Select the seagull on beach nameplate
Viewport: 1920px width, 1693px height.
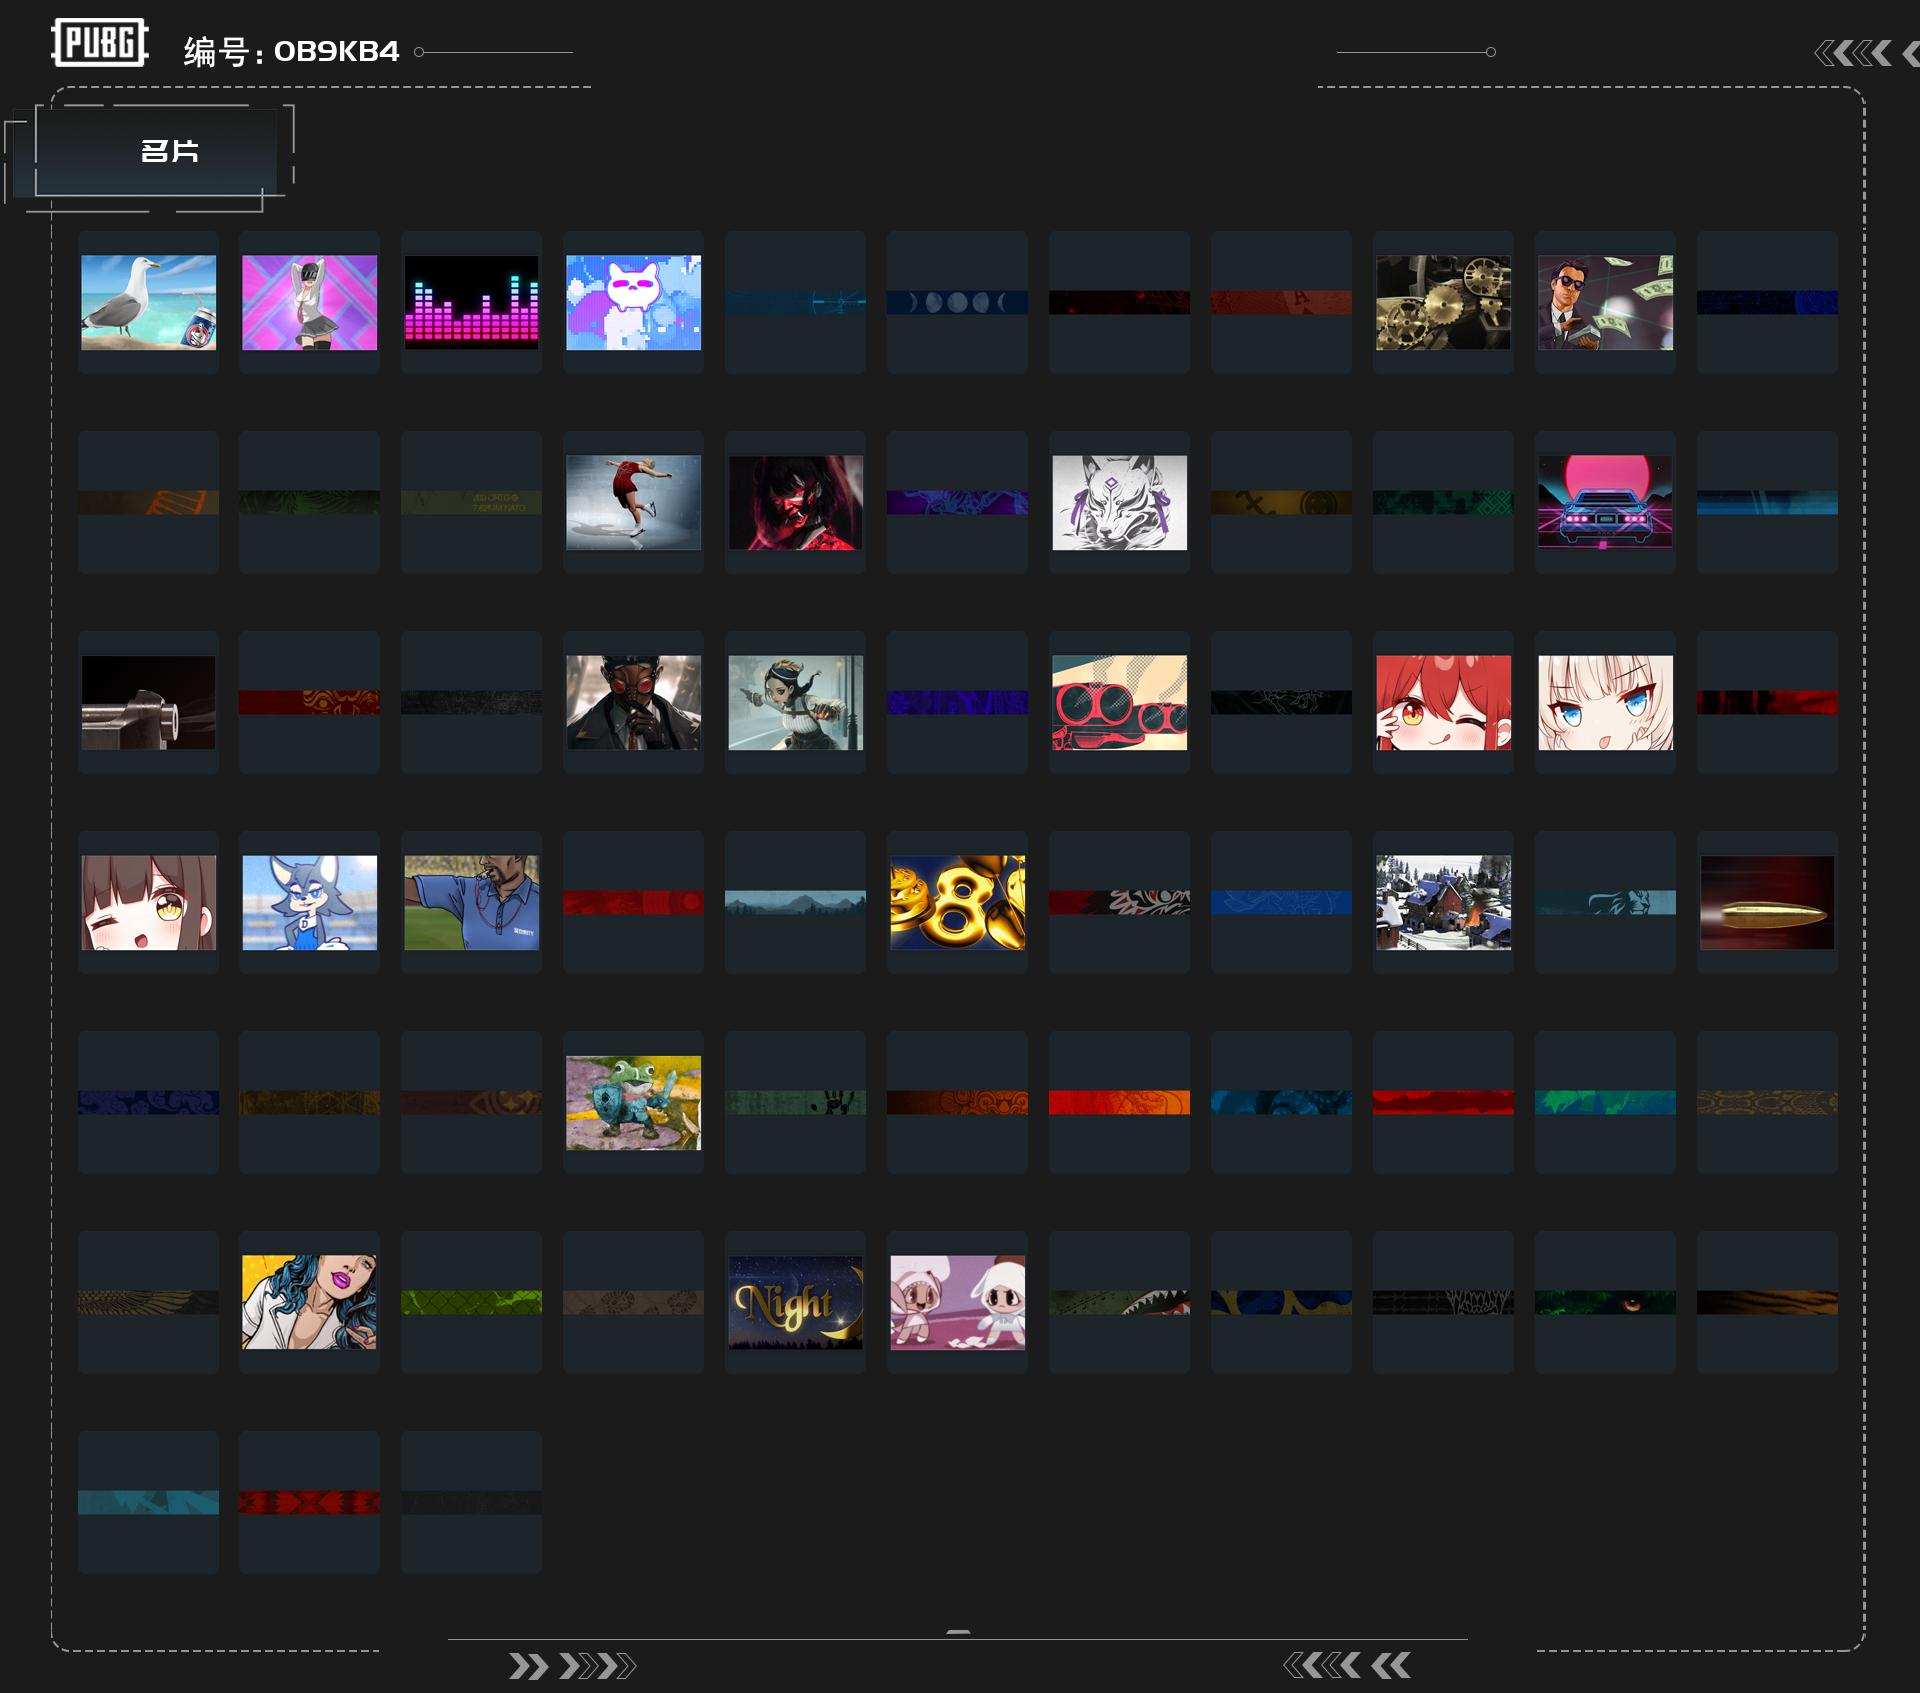148,302
